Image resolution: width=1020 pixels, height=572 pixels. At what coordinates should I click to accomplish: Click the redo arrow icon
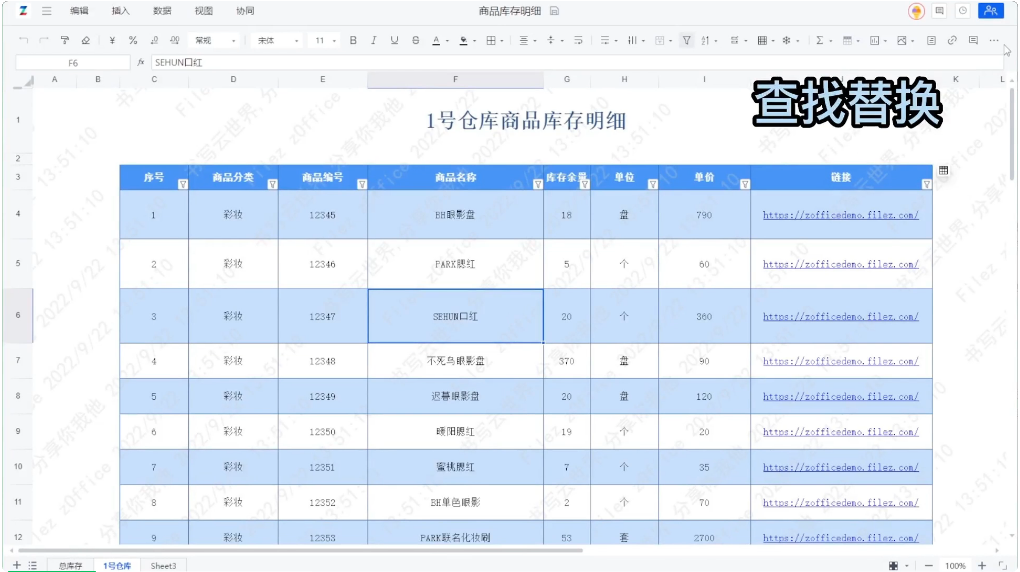coord(44,40)
